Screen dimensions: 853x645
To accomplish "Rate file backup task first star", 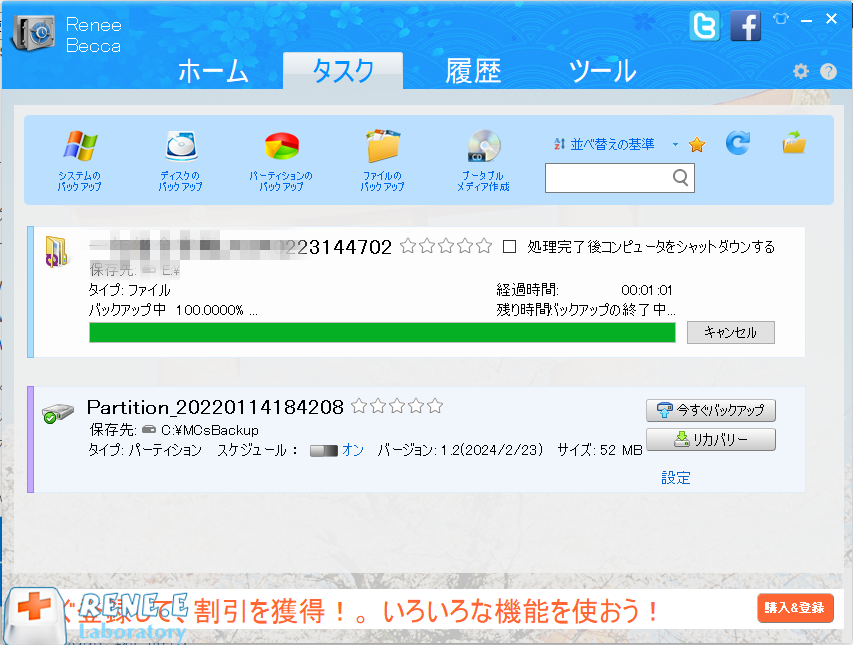I will coord(408,246).
